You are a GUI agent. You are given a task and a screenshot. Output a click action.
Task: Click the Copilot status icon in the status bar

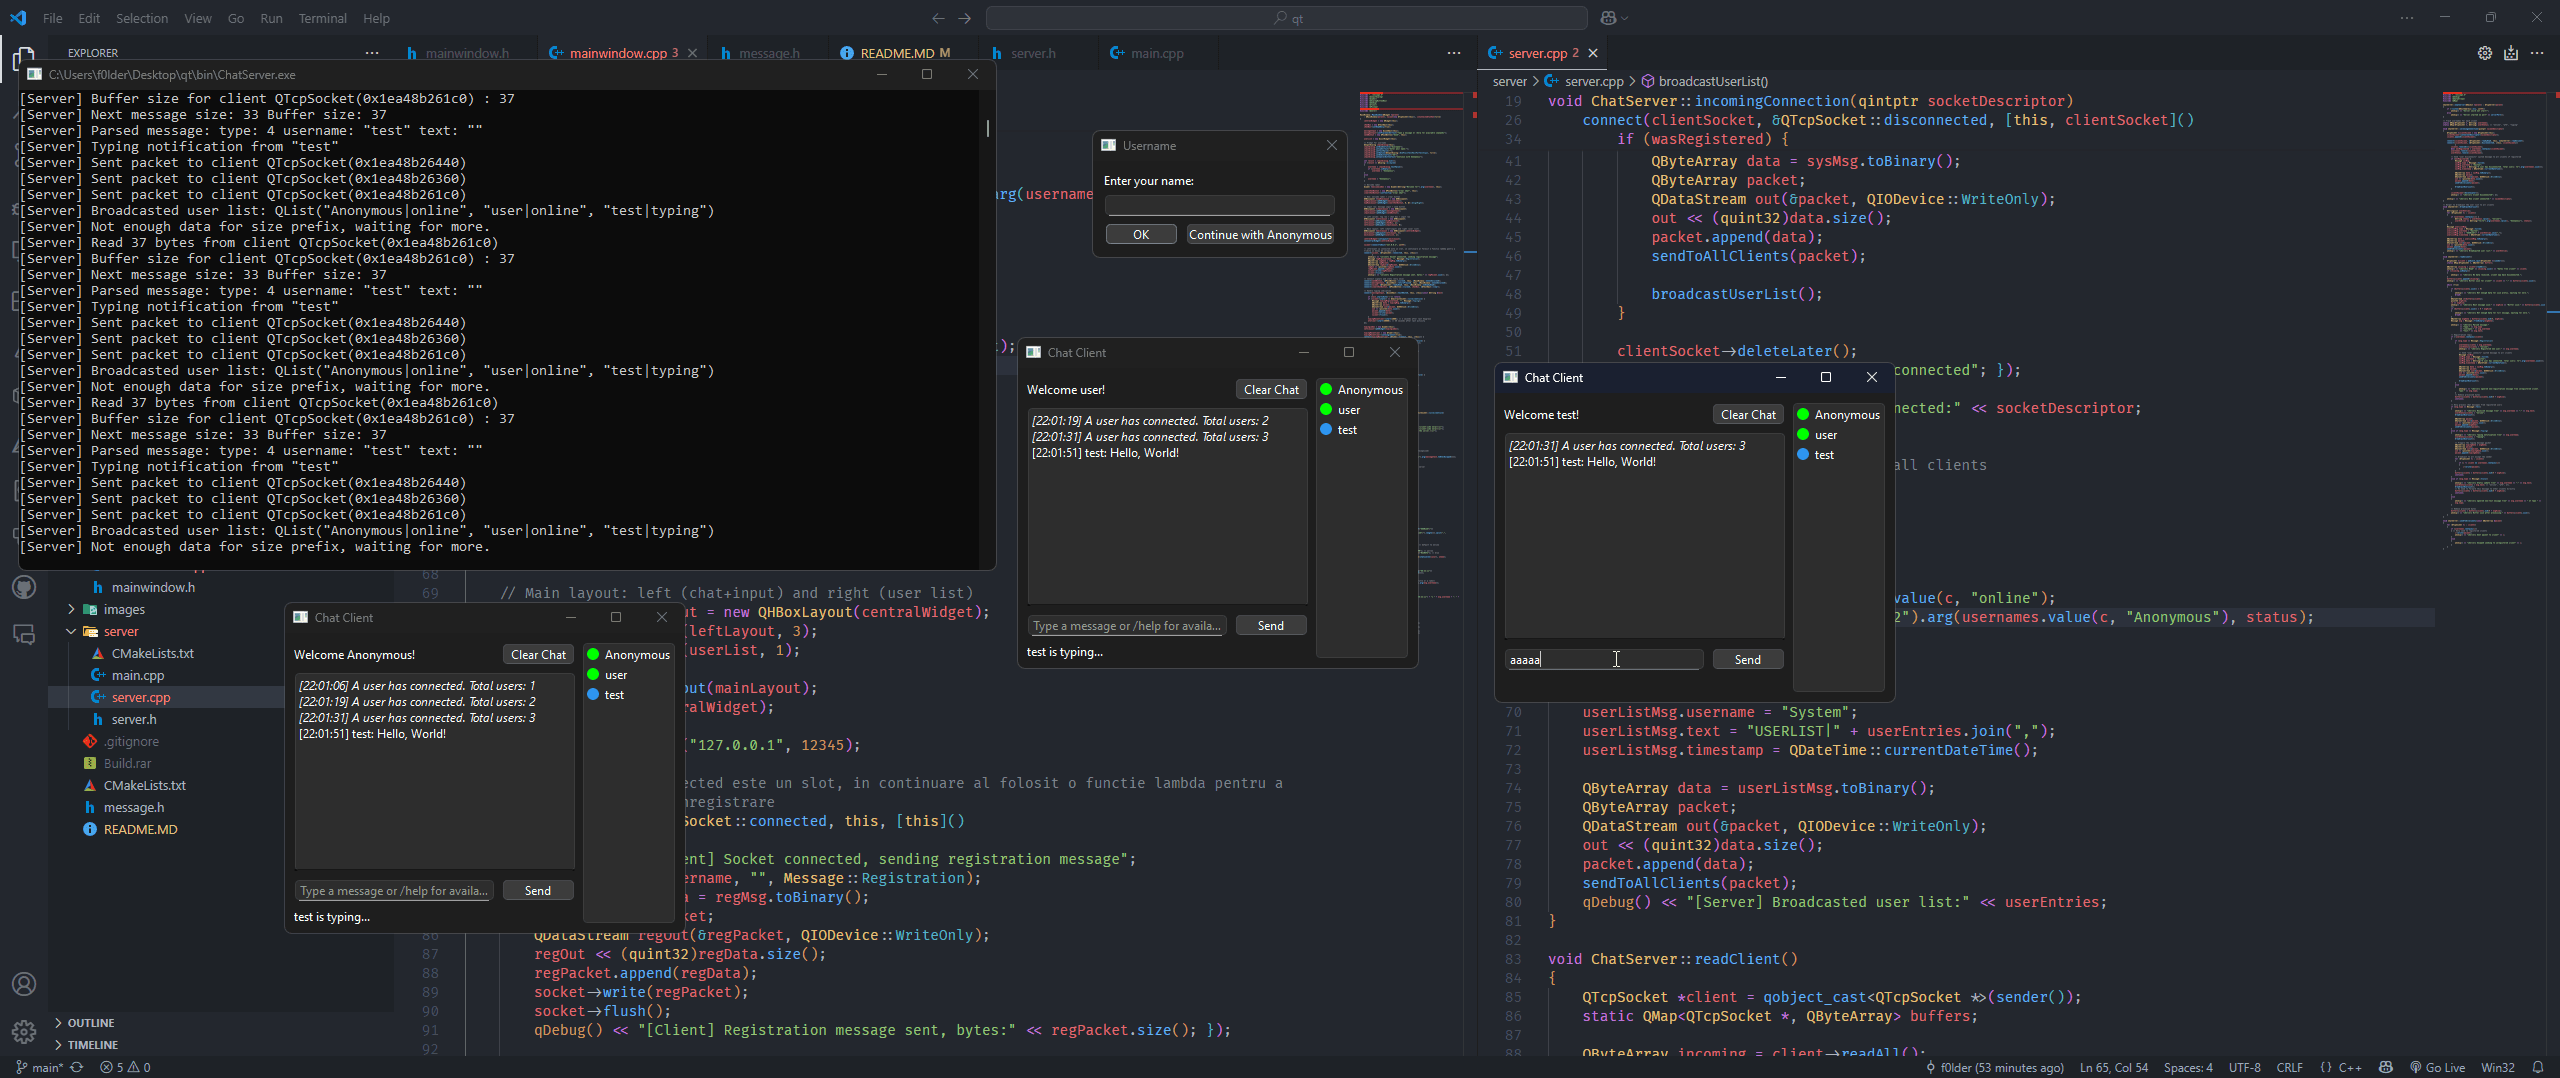click(2386, 1067)
